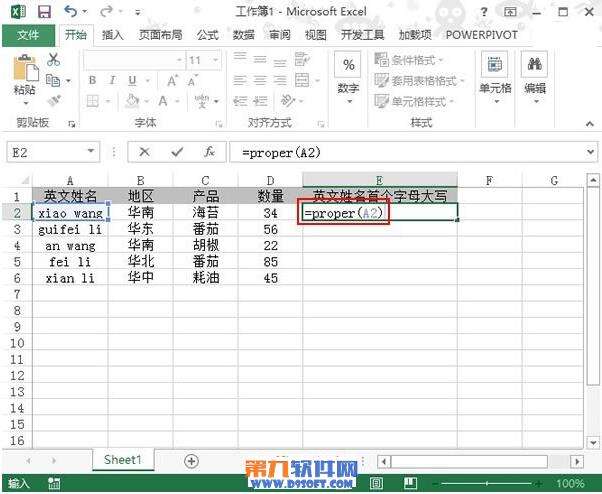Click the zoom slider in status bar
This screenshot has height=494, width=602.
(488, 484)
